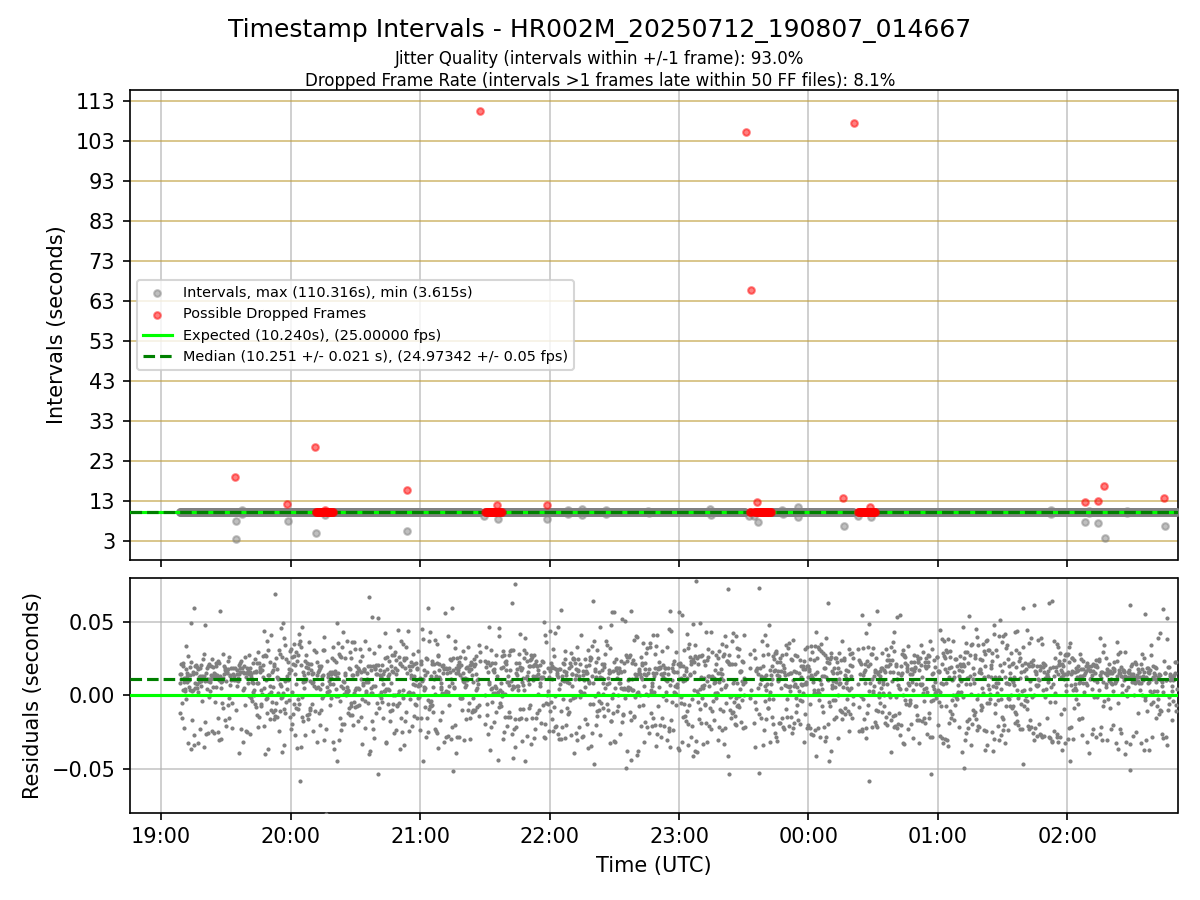Click the plot title 'Timestamp Intervals - HR002M_20250712_190807_014667'

[x=599, y=29]
